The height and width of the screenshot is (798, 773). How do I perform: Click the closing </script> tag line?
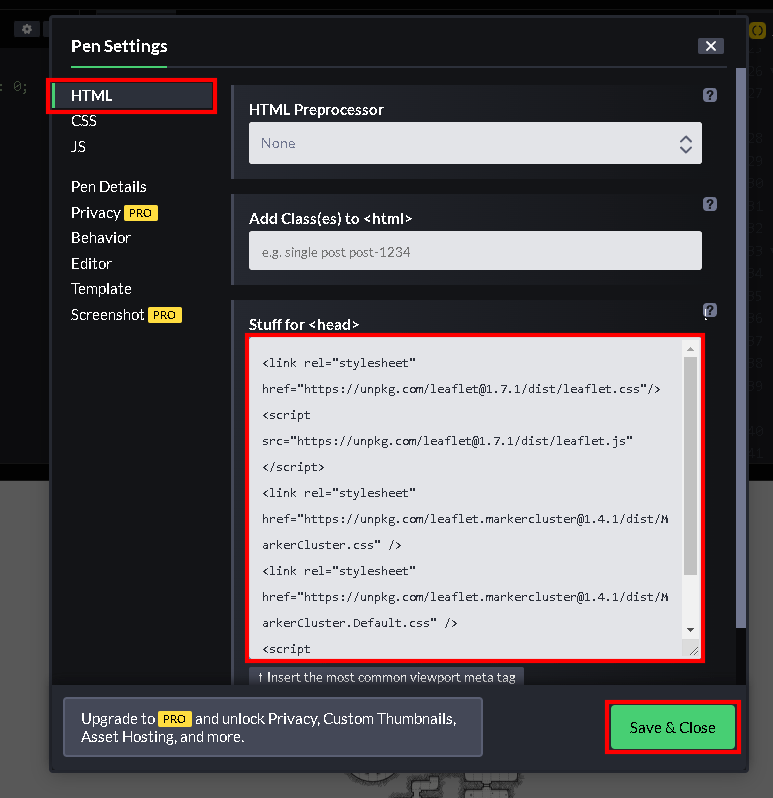click(293, 467)
